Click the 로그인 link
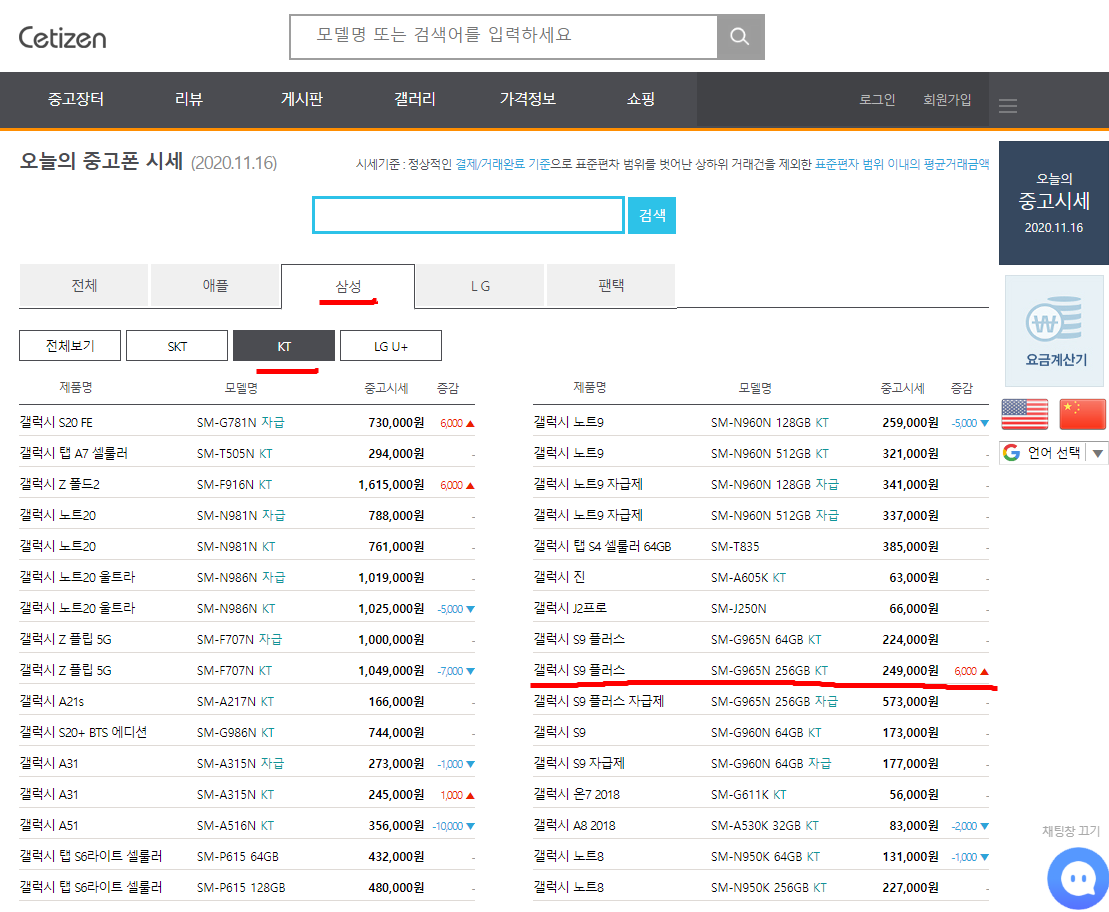Screen dimensions: 1109x912 tap(877, 100)
